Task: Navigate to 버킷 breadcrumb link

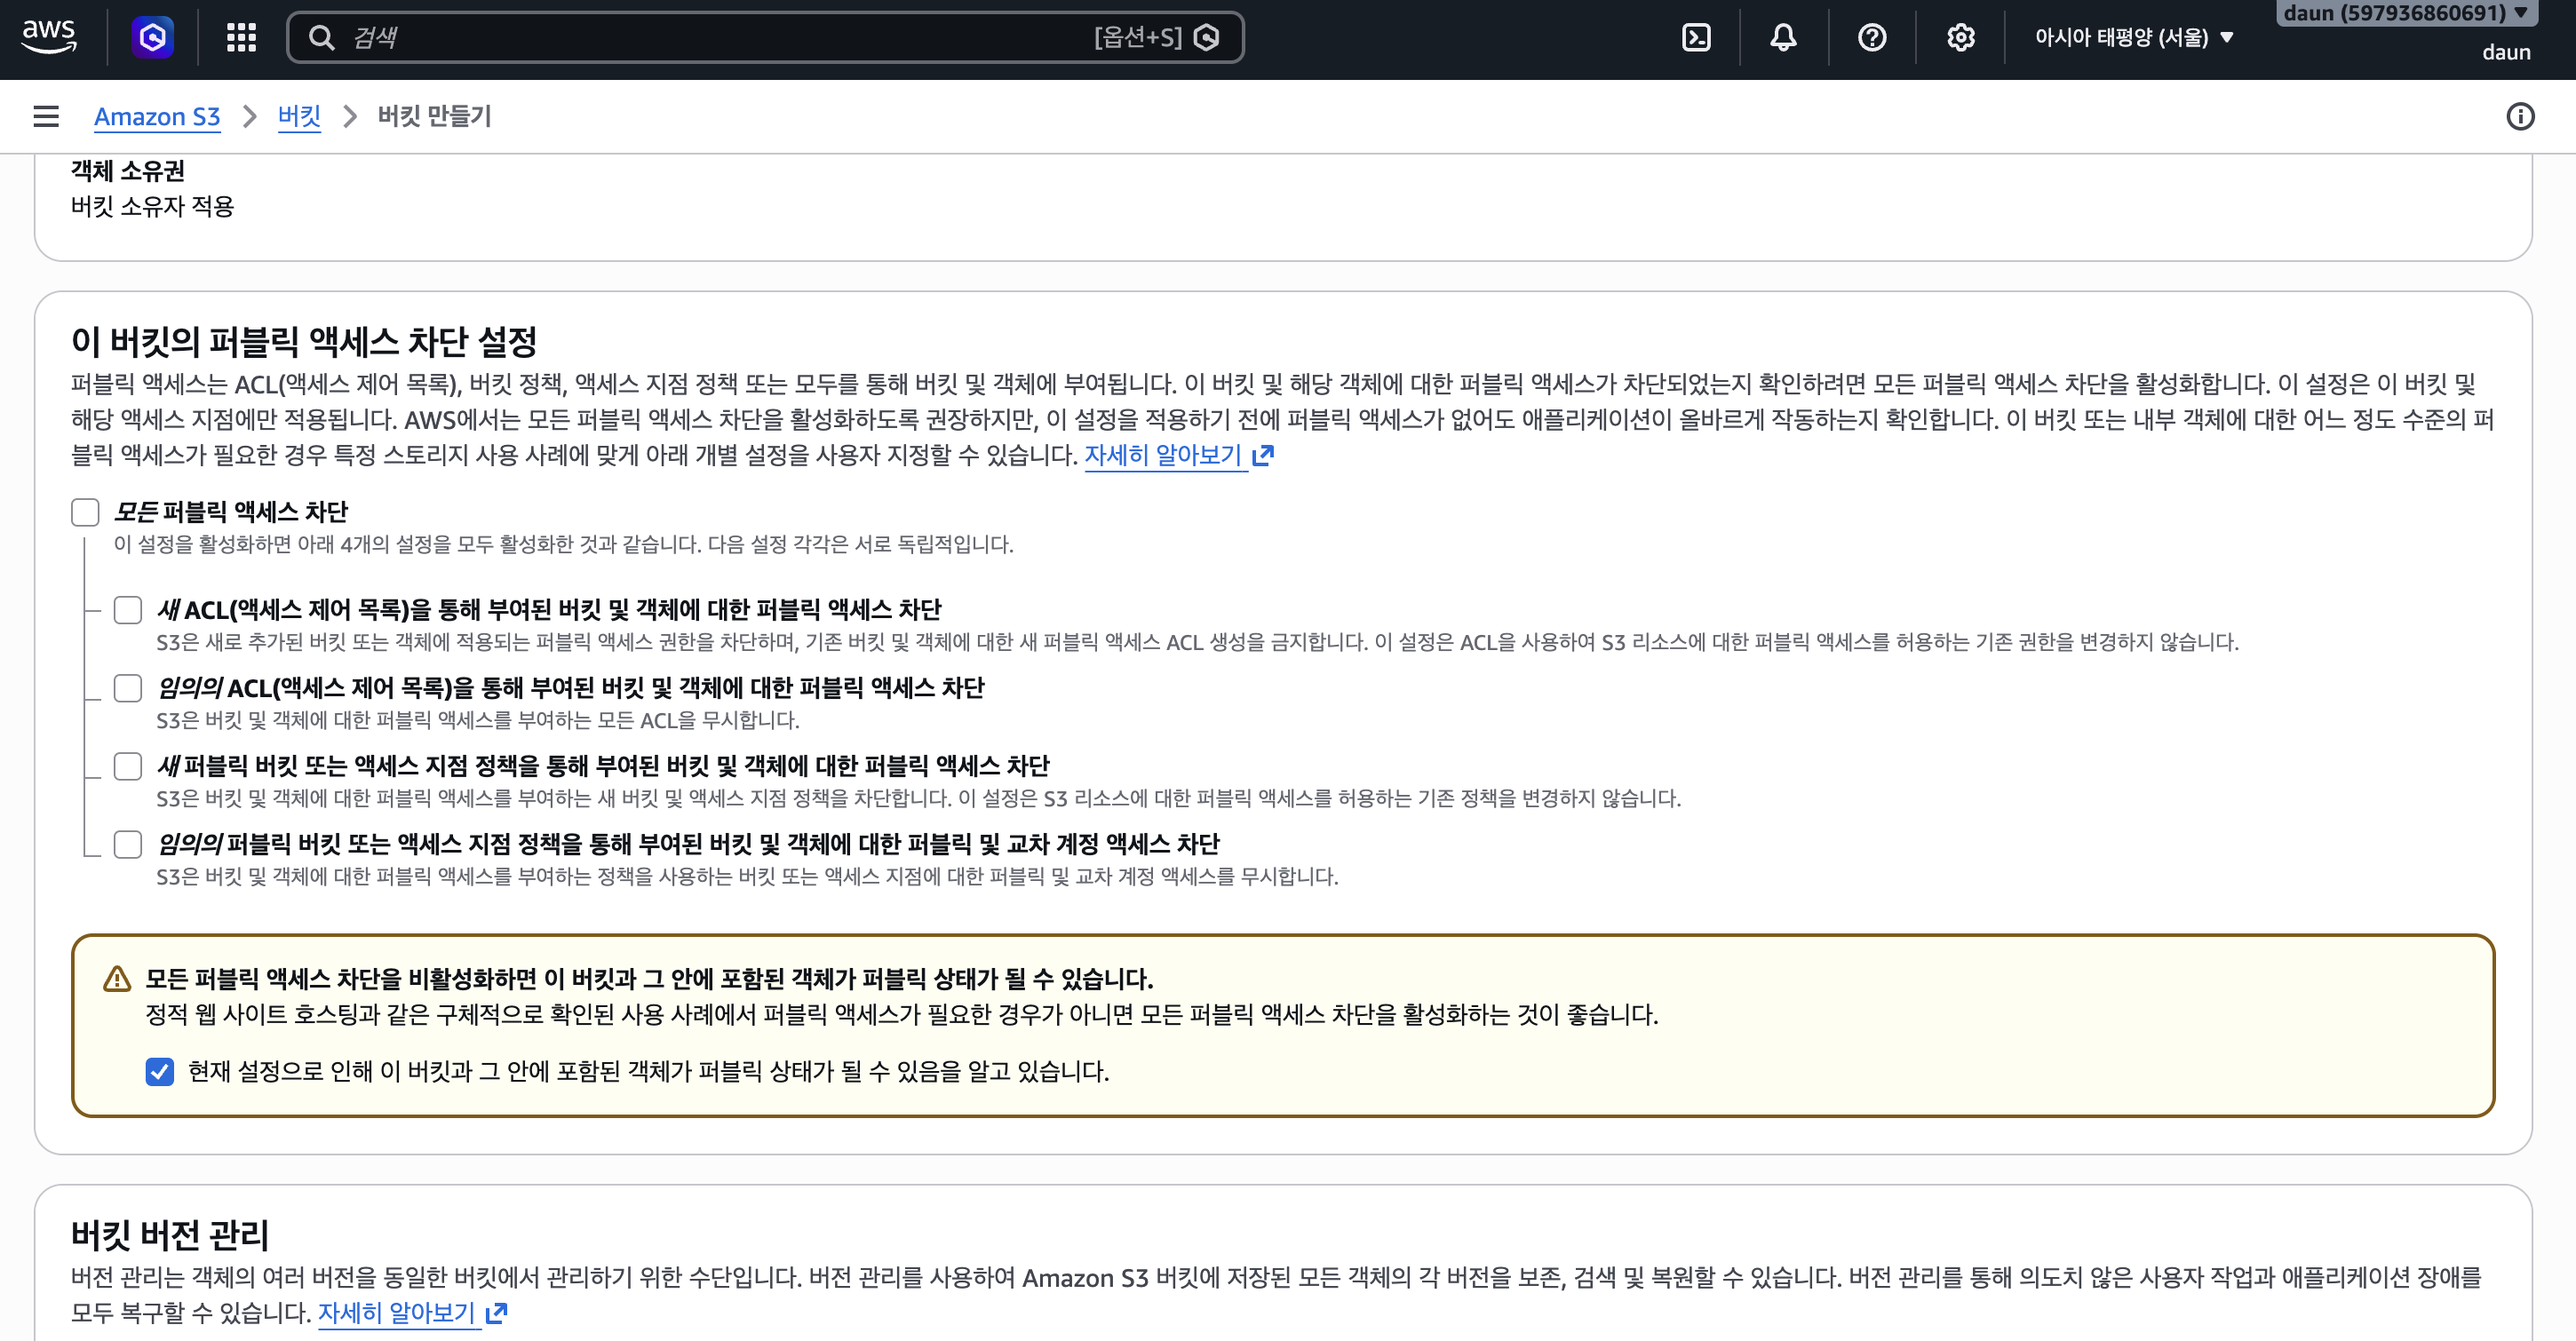Action: point(299,116)
